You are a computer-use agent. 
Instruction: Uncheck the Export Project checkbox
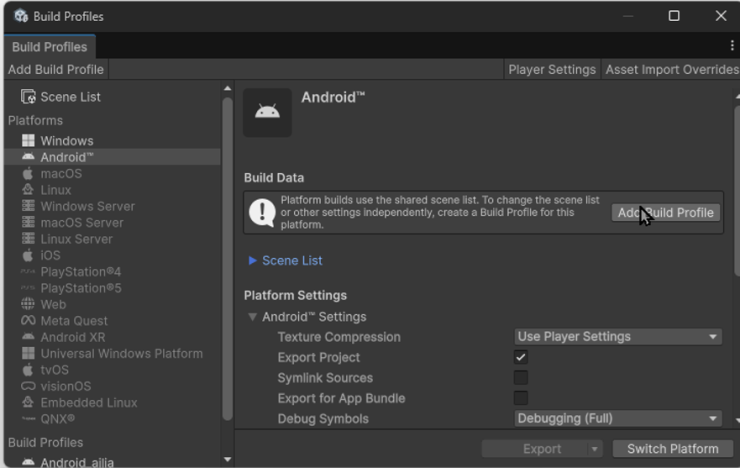(520, 357)
